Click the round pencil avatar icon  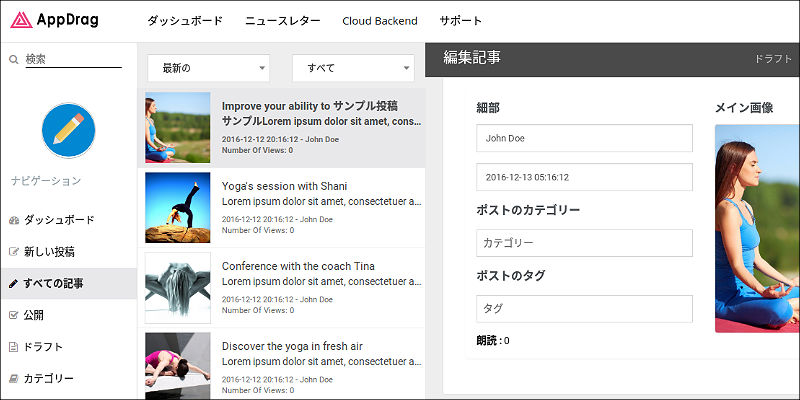pos(68,130)
